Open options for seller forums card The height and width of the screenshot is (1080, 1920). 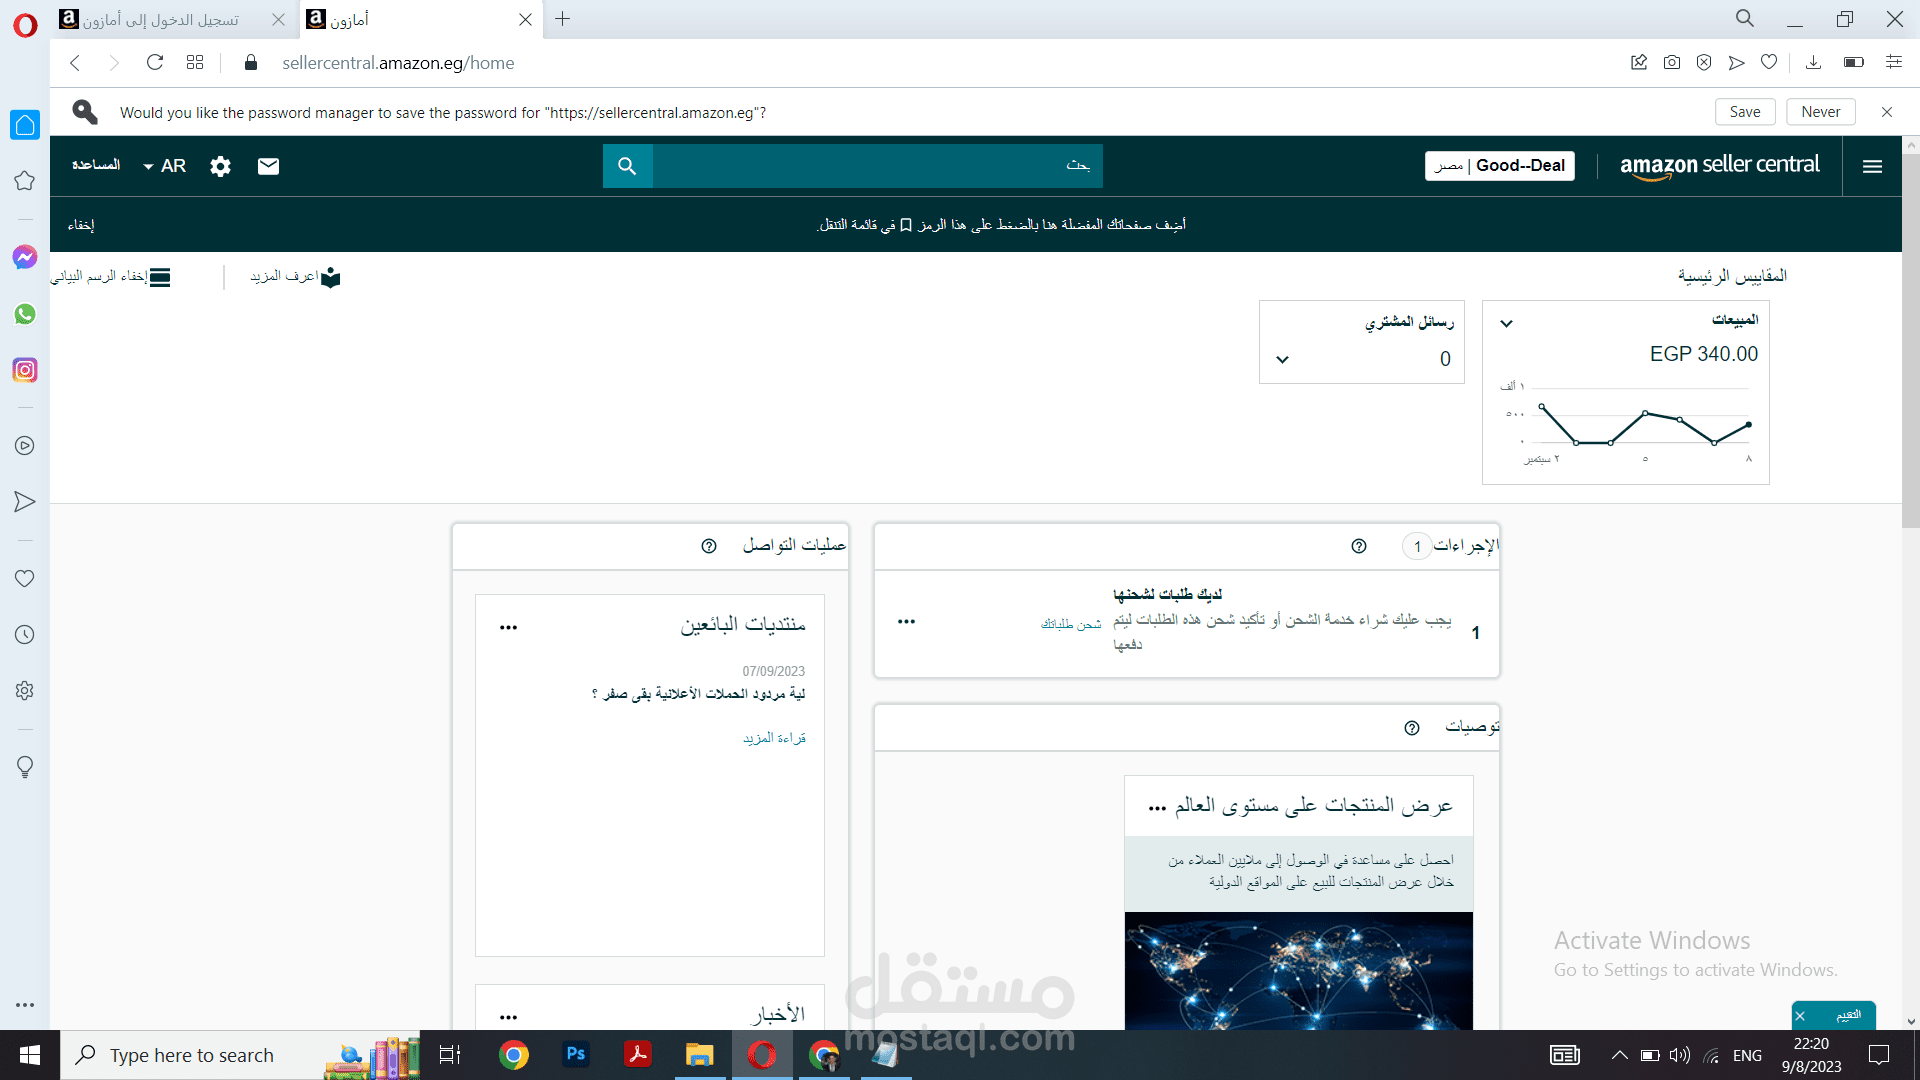509,628
